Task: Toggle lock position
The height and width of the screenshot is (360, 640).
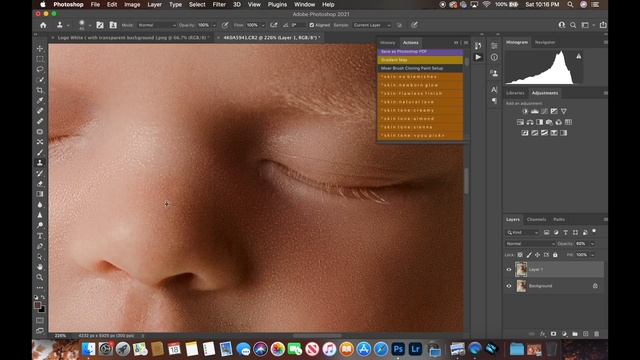Action: [538, 255]
